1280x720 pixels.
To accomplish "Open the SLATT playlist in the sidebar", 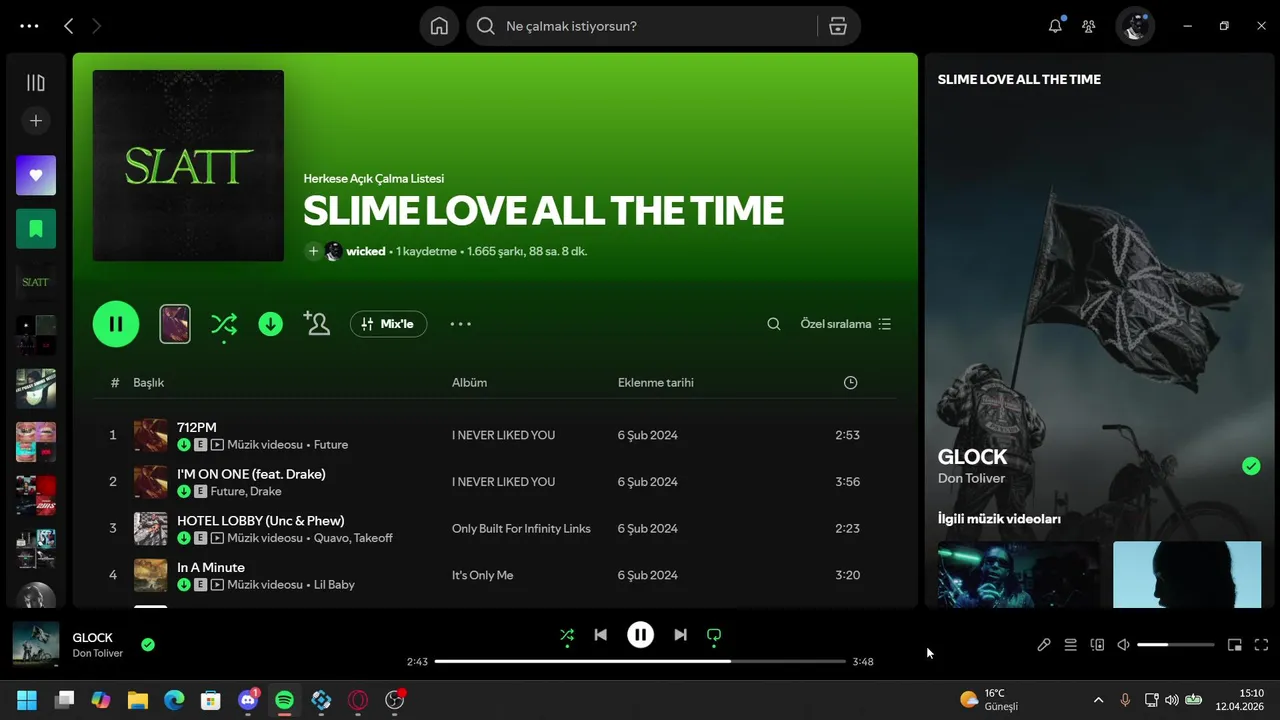I will pos(36,282).
